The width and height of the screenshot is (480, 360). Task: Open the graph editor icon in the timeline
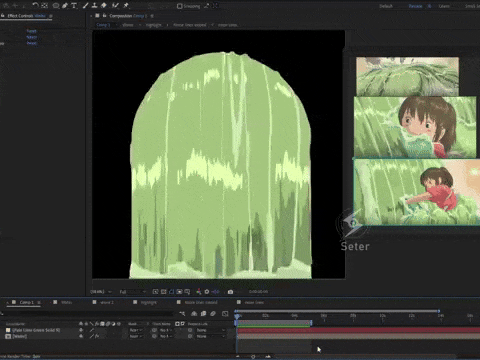click(225, 314)
